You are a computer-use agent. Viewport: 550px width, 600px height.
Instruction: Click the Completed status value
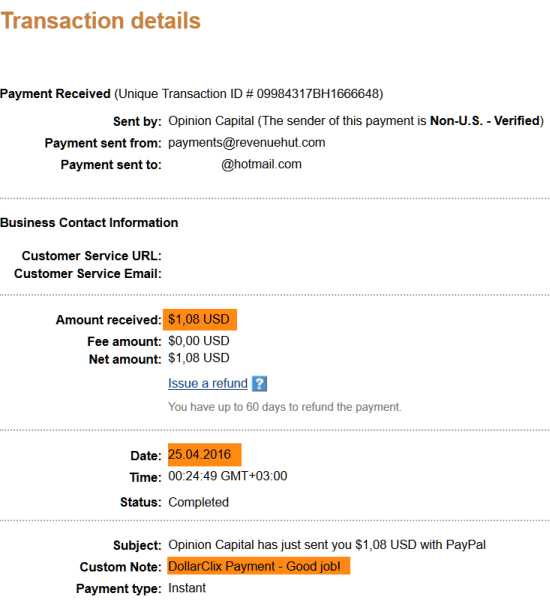[198, 502]
